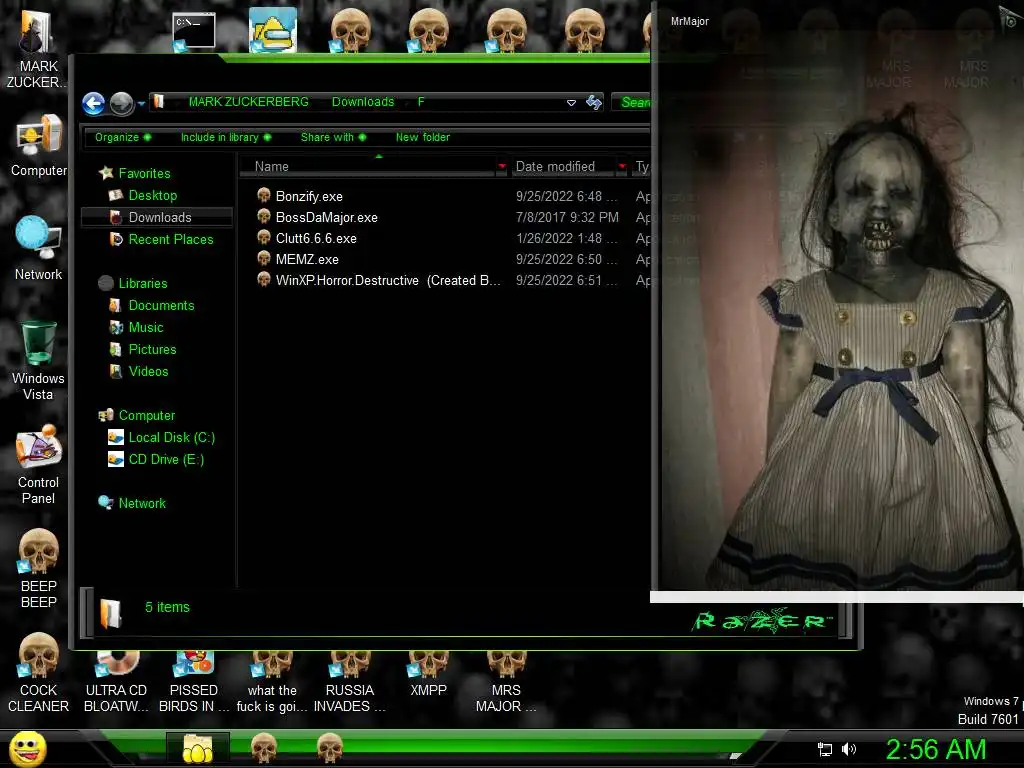The height and width of the screenshot is (768, 1024).
Task: Select Desktop under Favorites
Action: pos(152,195)
